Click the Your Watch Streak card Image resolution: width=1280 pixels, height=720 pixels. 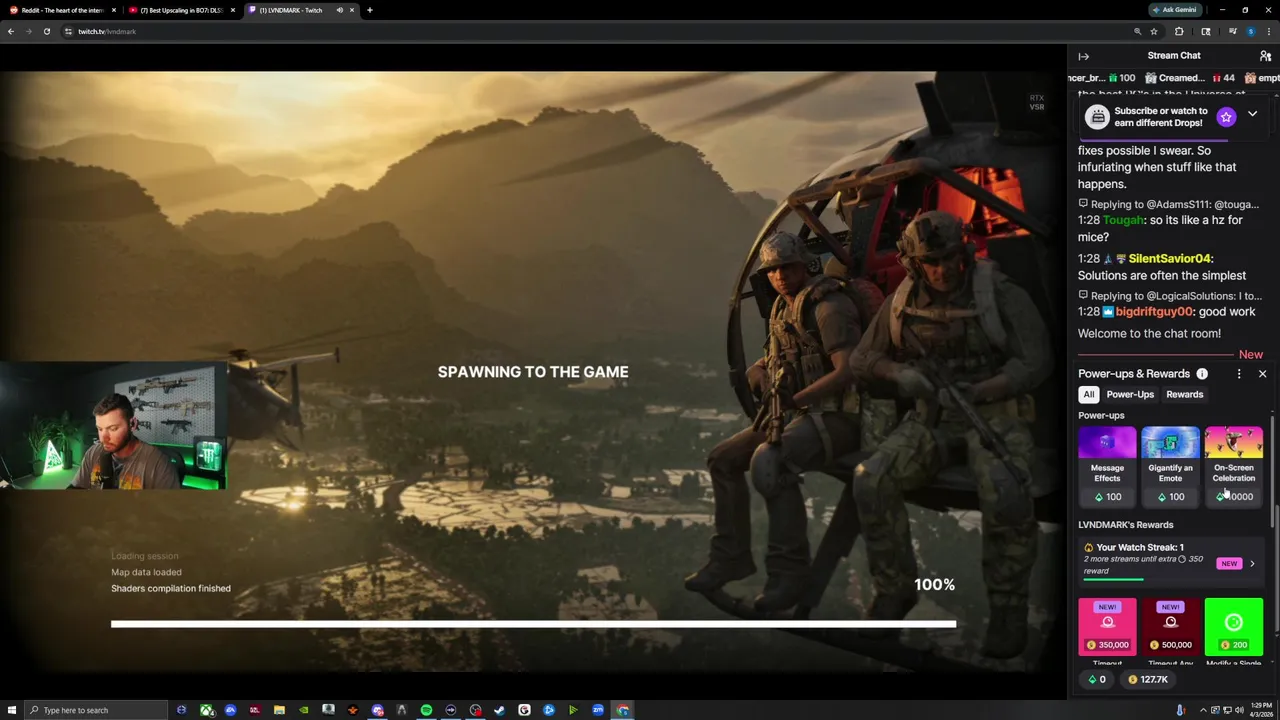(x=1170, y=561)
